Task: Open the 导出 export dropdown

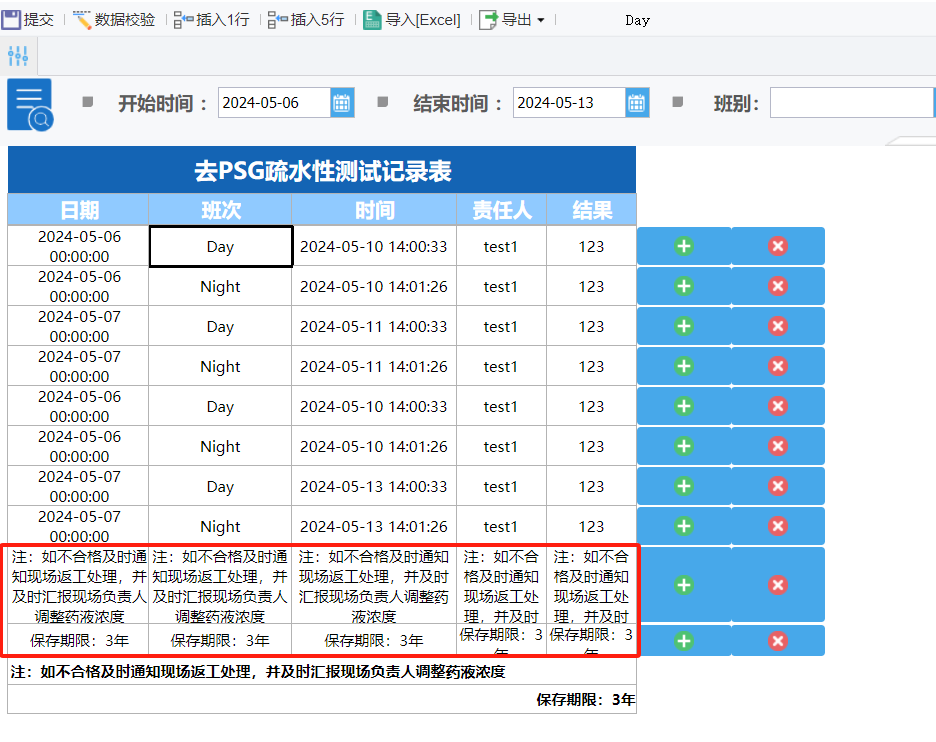Action: click(512, 20)
